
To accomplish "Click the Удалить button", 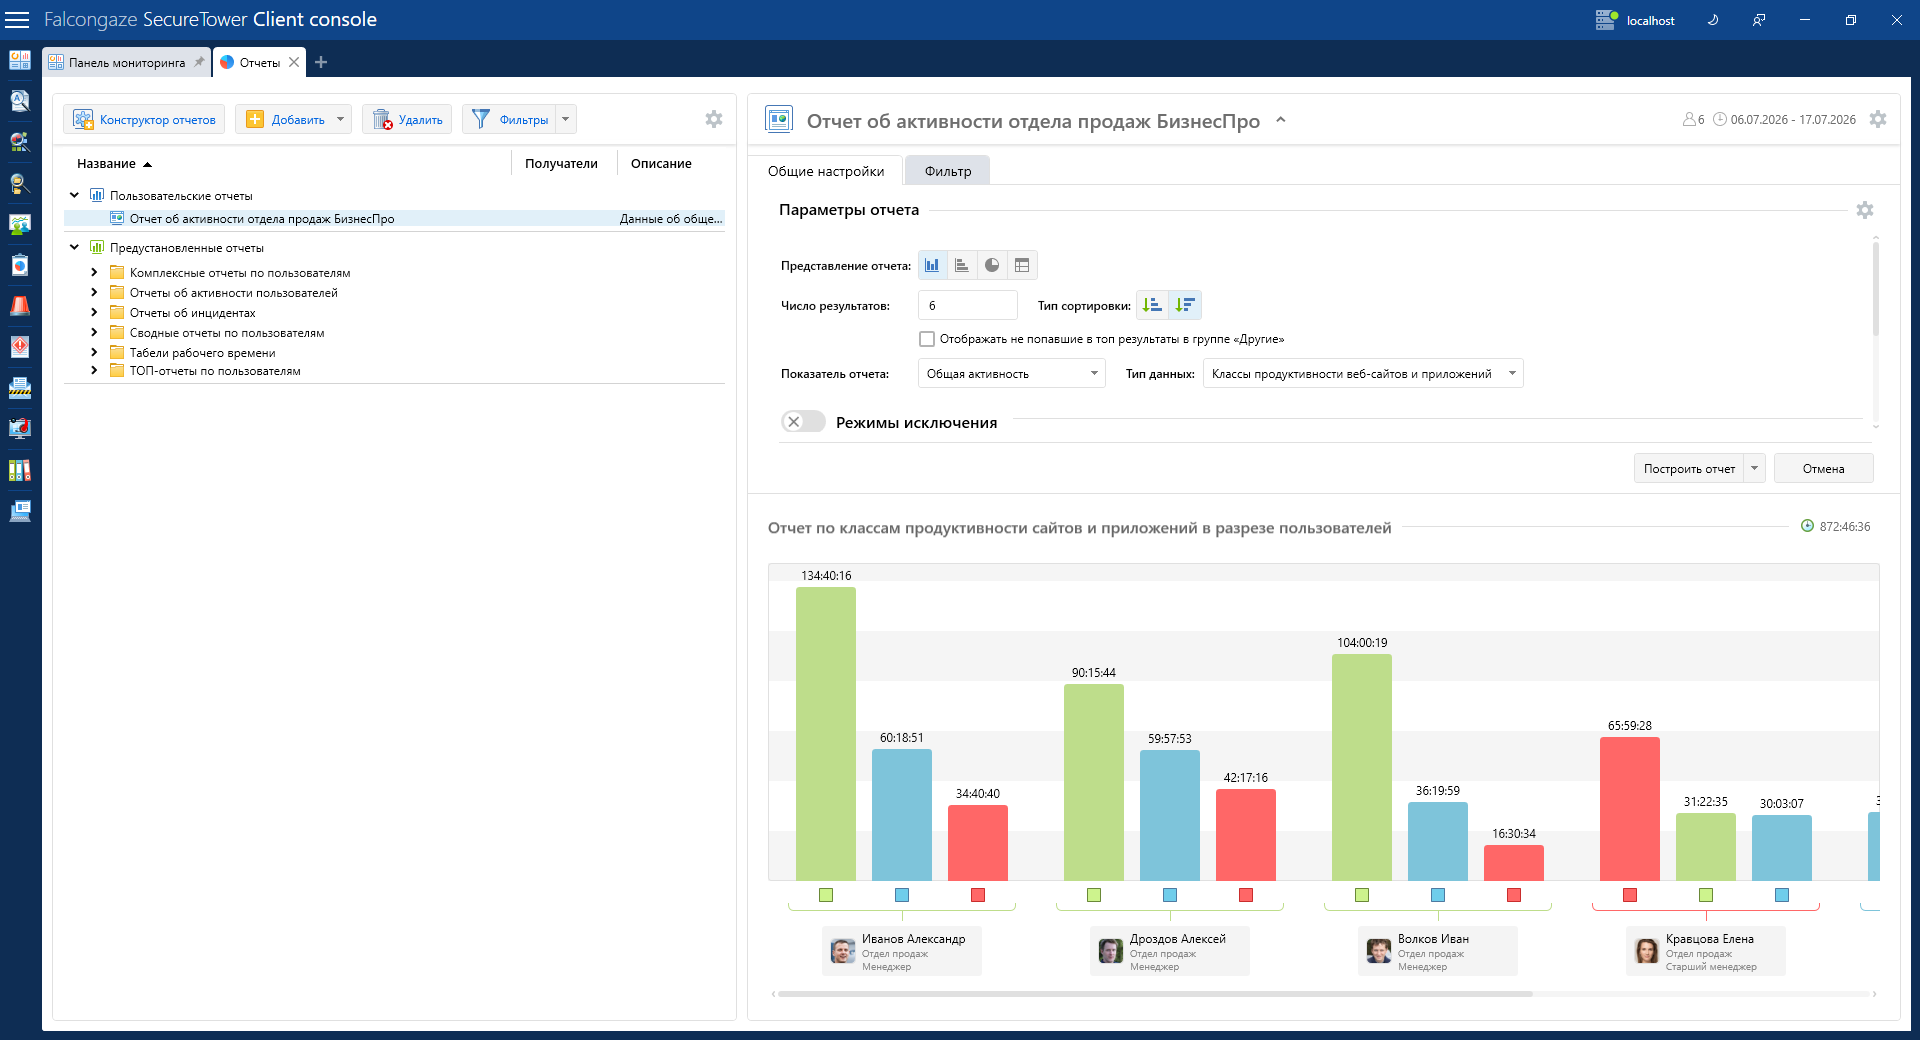I will coord(407,120).
